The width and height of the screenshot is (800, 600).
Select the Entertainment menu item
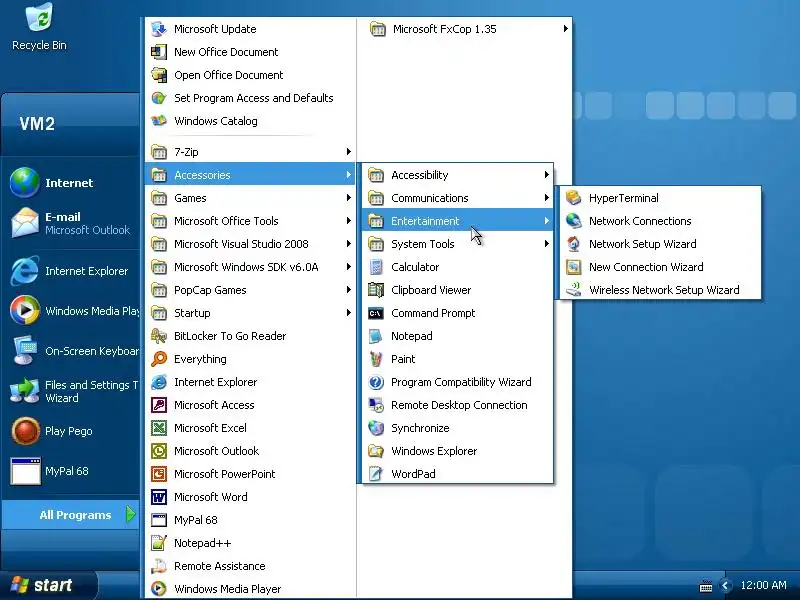(458, 221)
